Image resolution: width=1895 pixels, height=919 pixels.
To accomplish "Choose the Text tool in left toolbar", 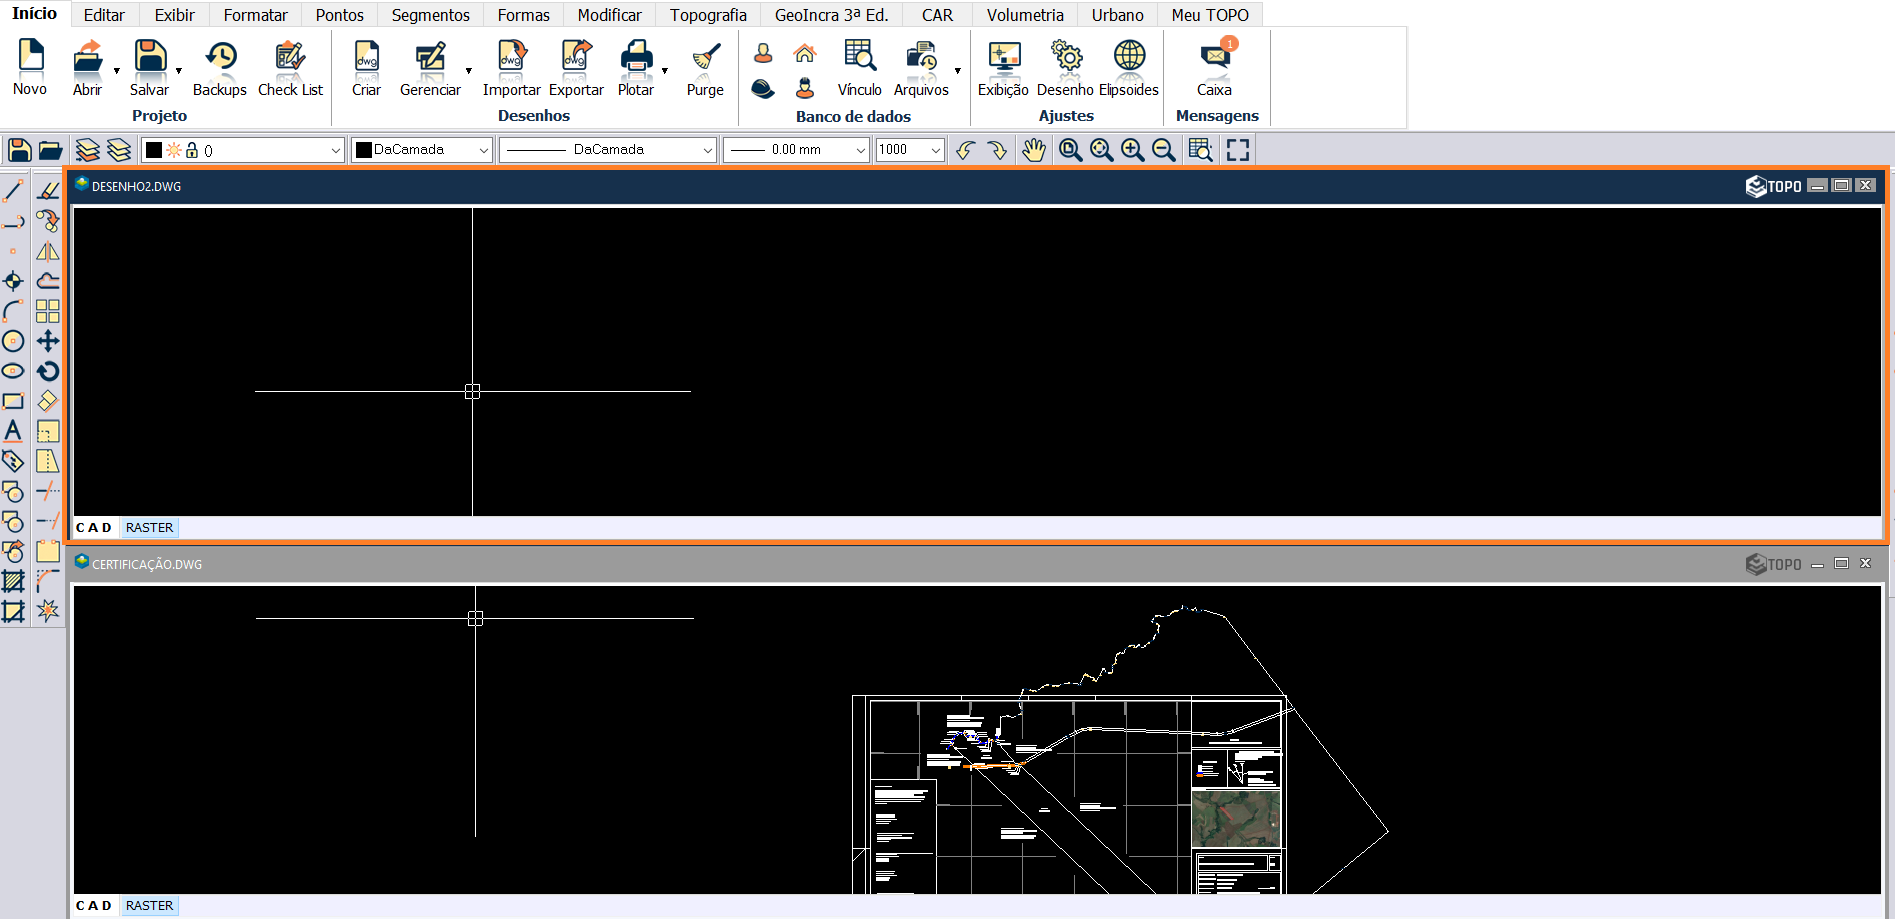I will pos(13,431).
